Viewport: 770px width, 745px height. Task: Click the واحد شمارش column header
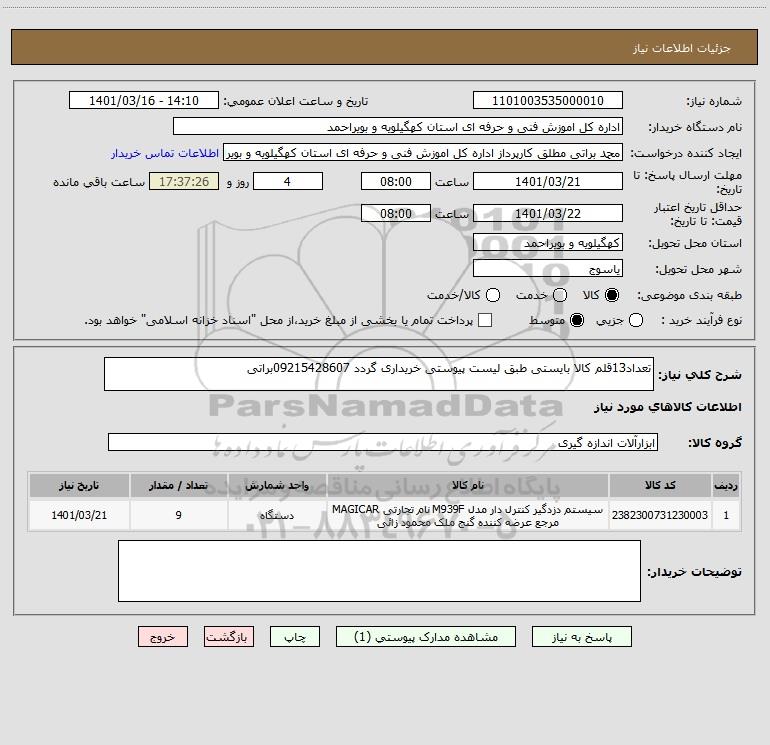pyautogui.click(x=277, y=485)
